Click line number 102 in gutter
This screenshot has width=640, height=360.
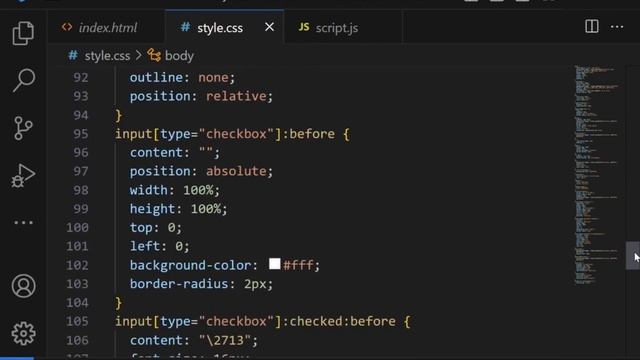tap(77, 265)
